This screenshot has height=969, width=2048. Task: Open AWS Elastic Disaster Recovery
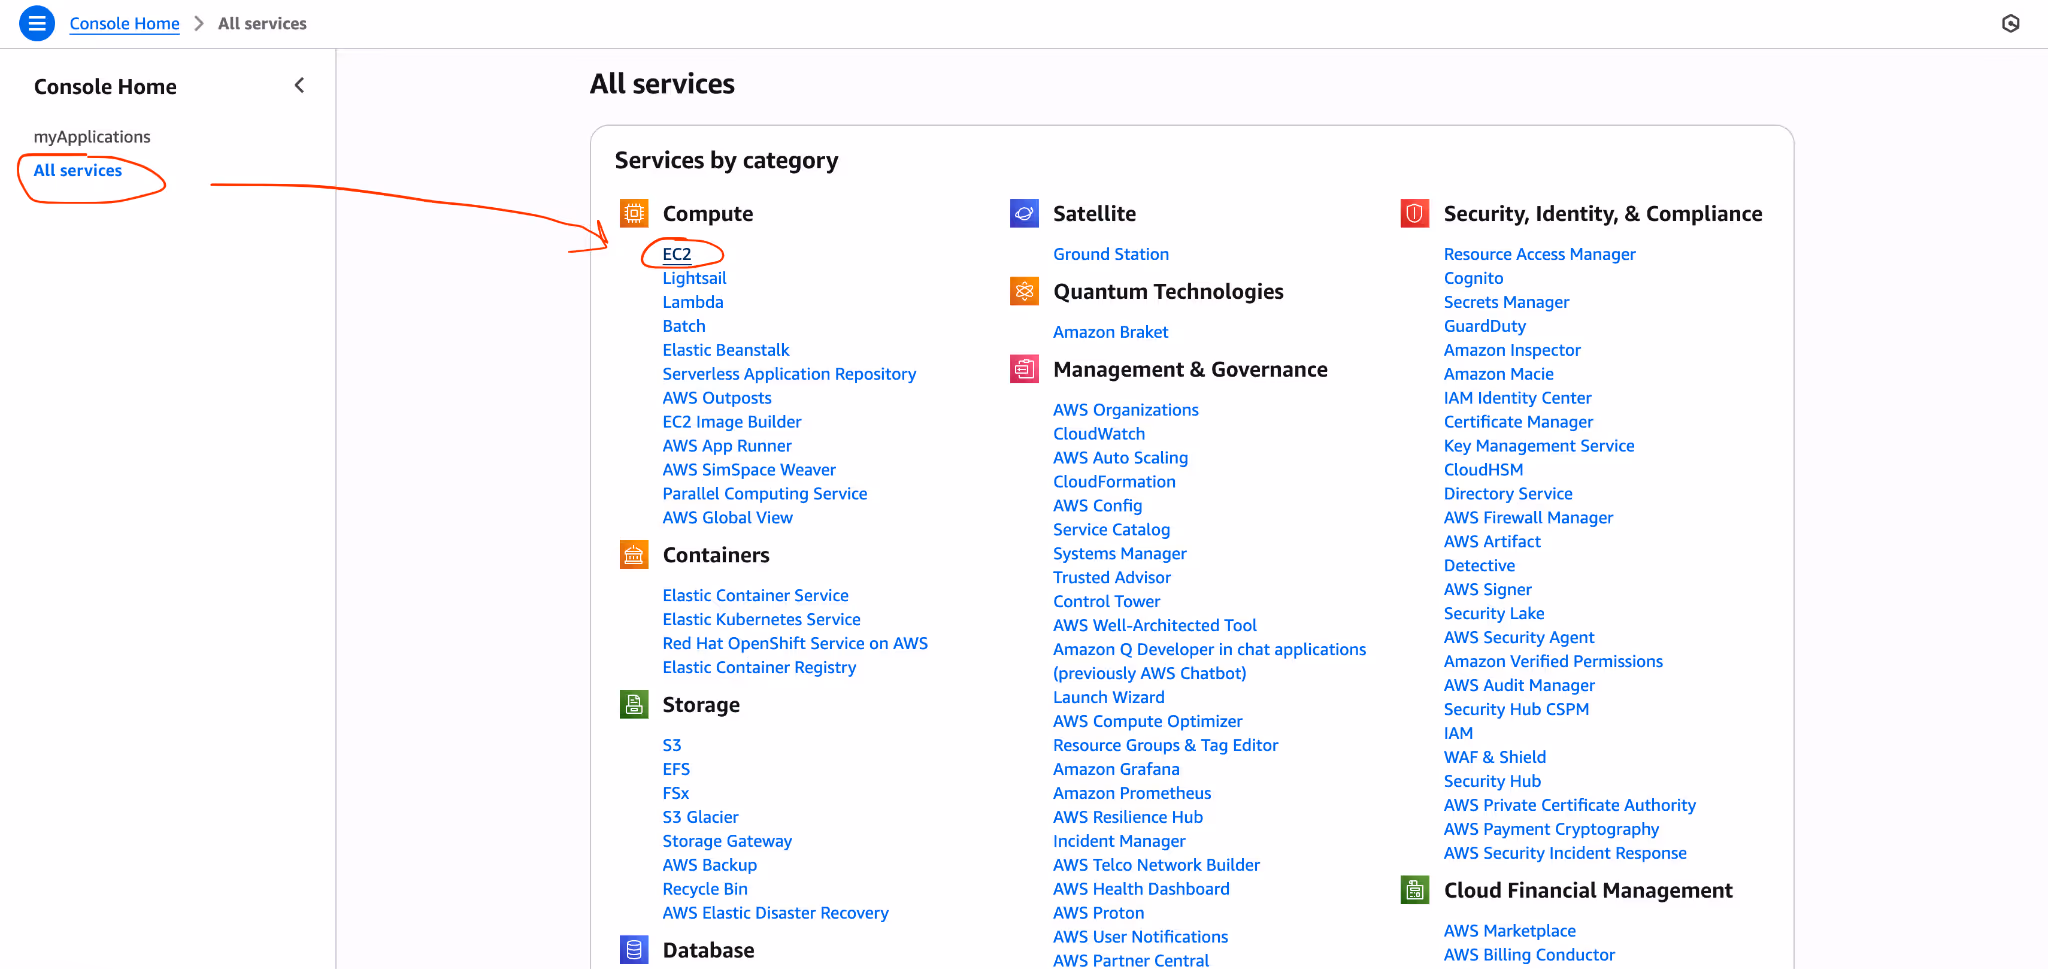(x=776, y=913)
